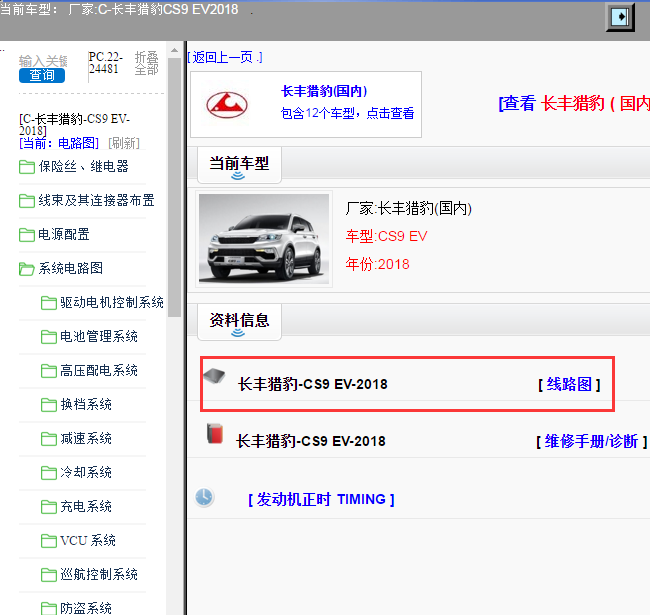Select 高压配电系统 tree label
This screenshot has width=650, height=615.
tap(99, 370)
